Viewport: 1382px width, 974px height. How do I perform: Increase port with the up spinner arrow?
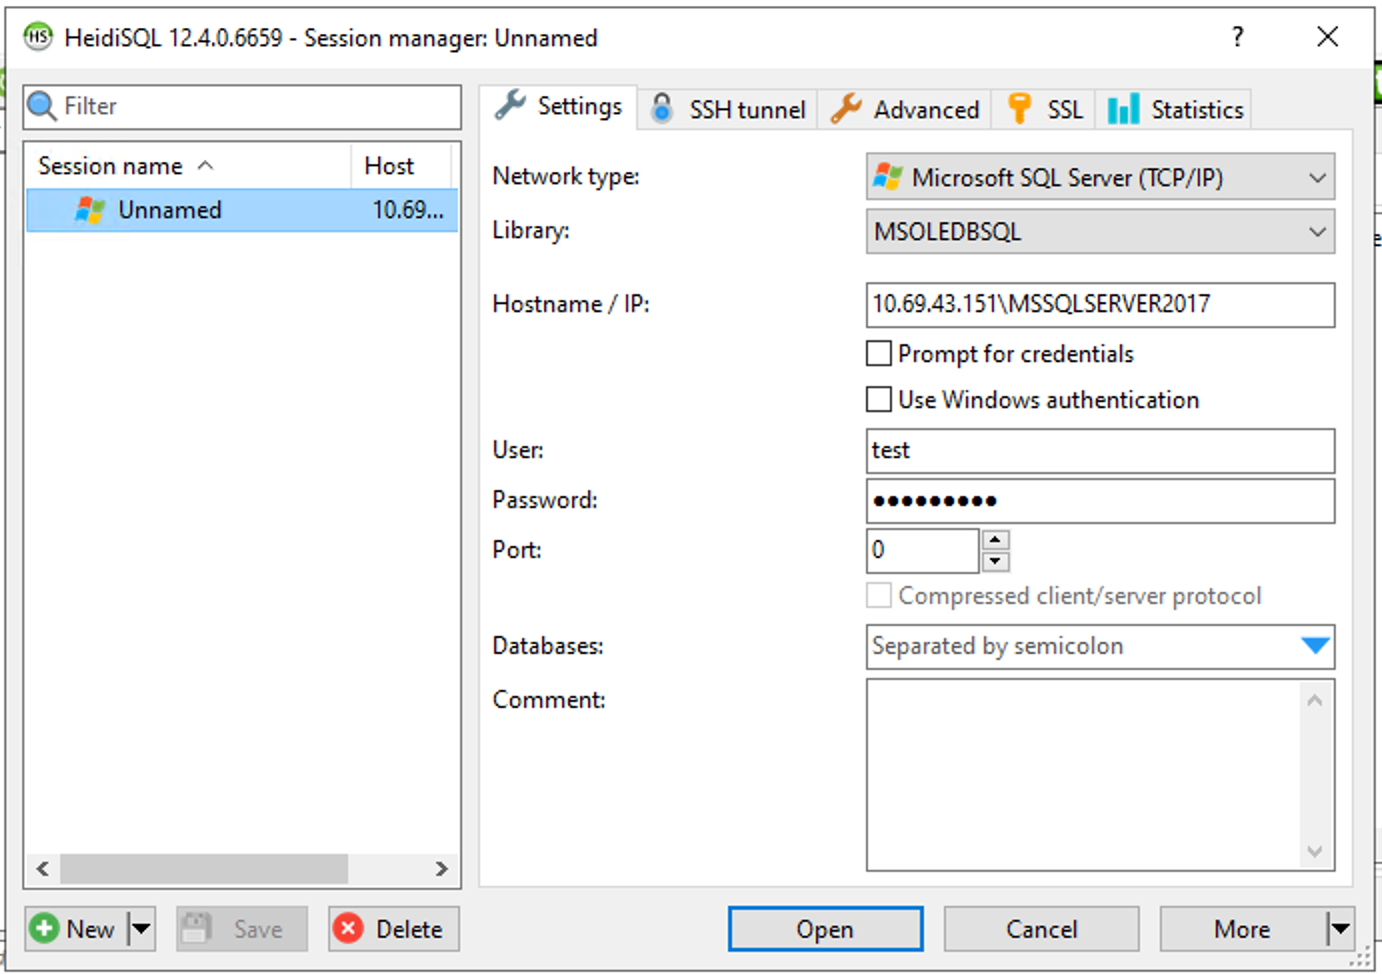[x=995, y=540]
